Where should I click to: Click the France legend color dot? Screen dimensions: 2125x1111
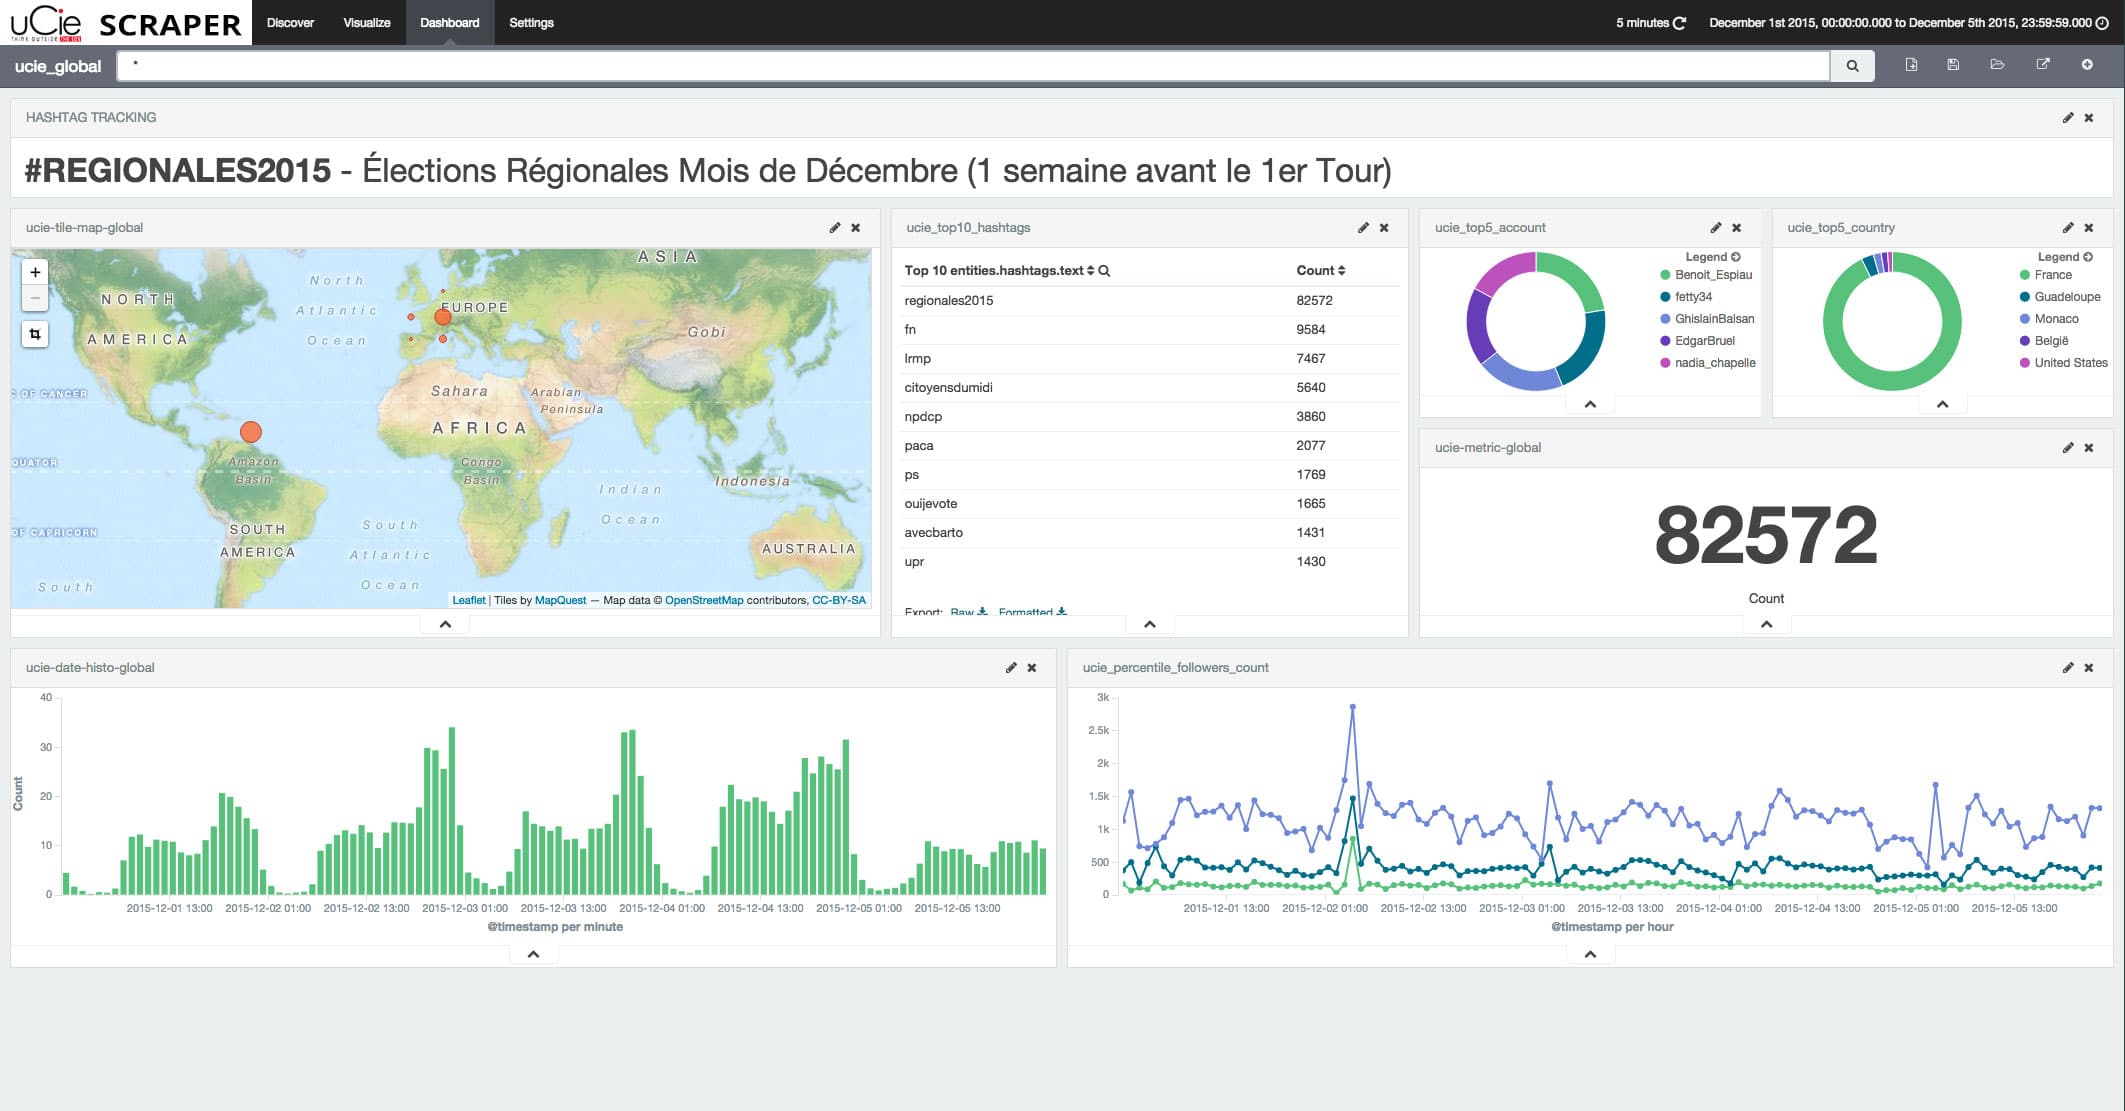click(2024, 275)
